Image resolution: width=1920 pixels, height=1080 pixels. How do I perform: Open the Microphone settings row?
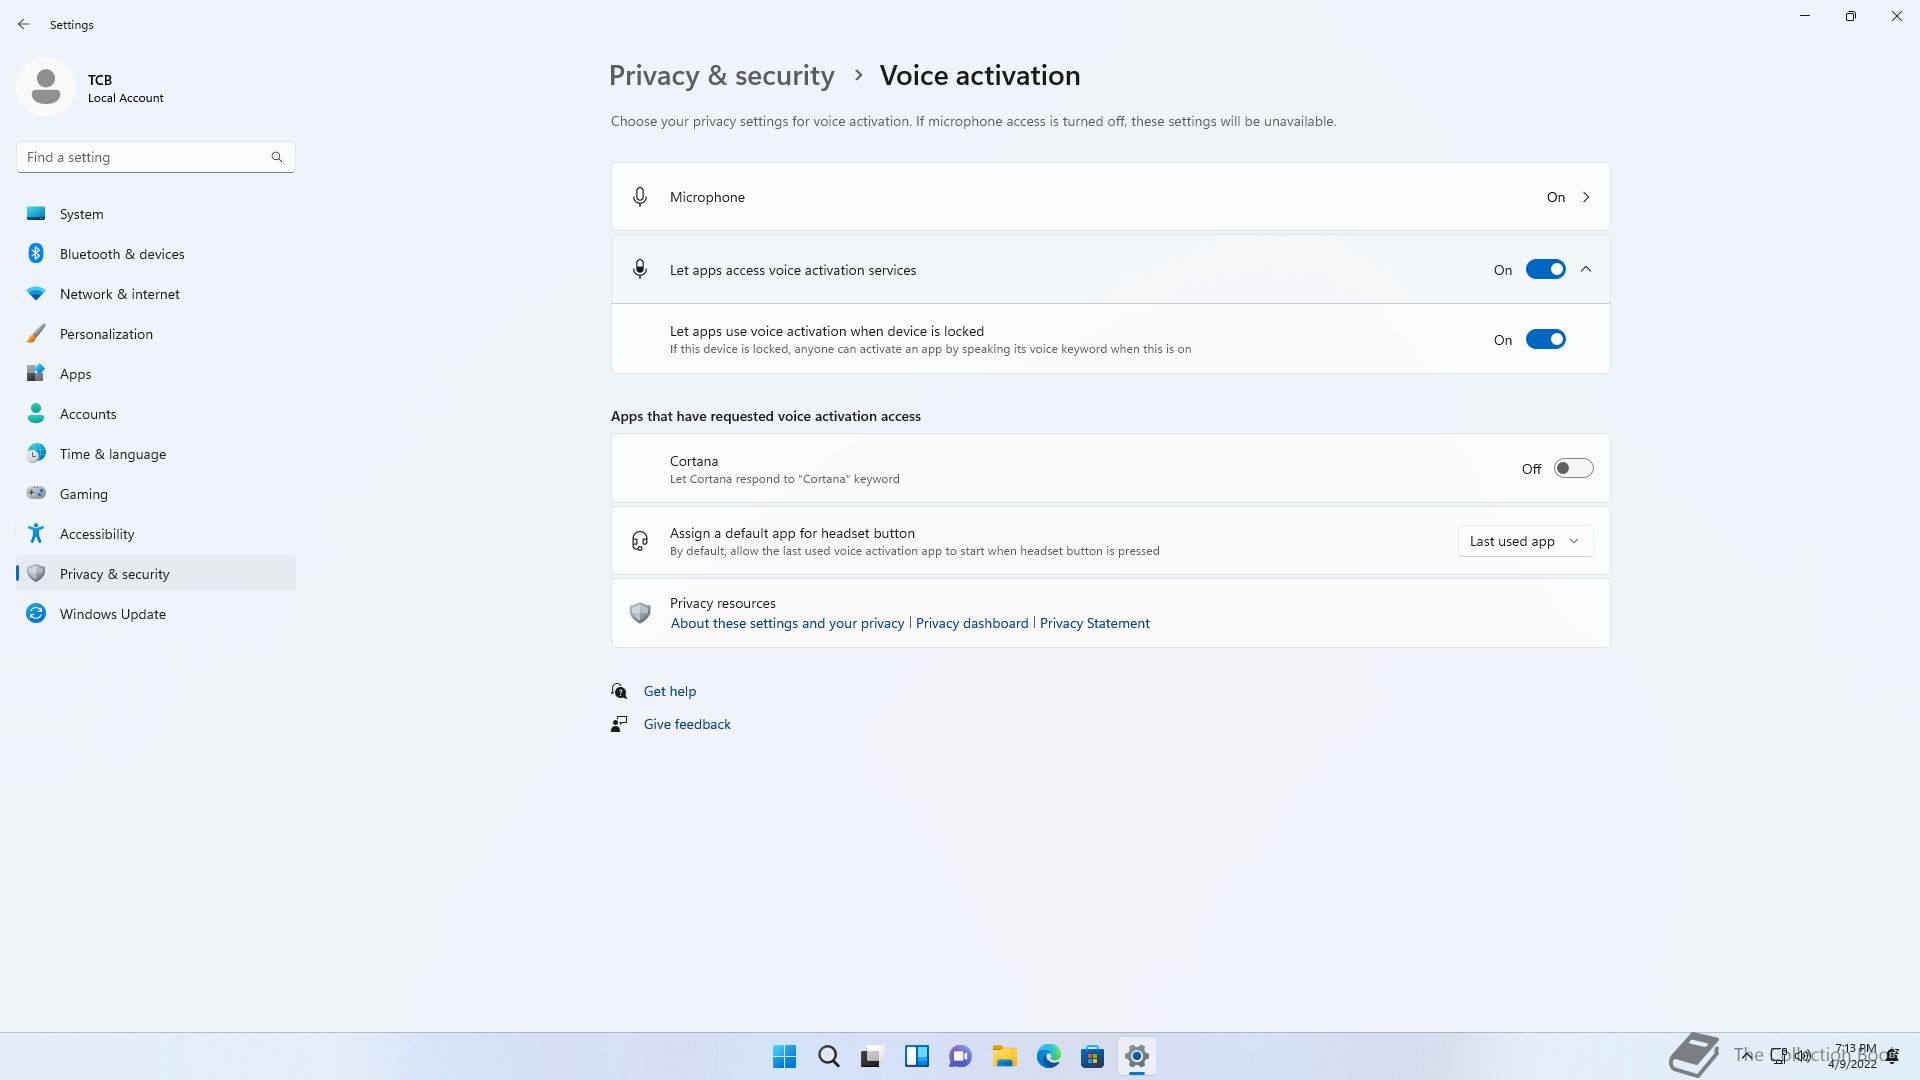pyautogui.click(x=1110, y=197)
